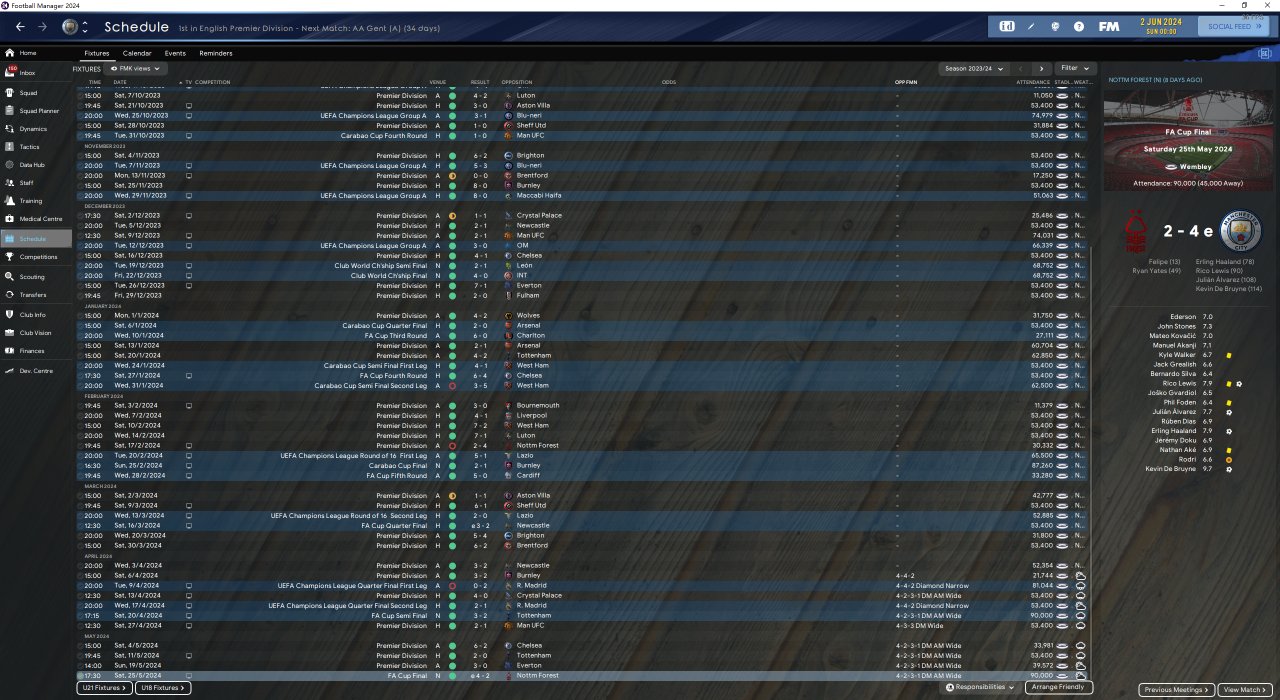Click the club switcher up-down arrows
Viewport: 1280px width, 700px height.
pos(85,26)
